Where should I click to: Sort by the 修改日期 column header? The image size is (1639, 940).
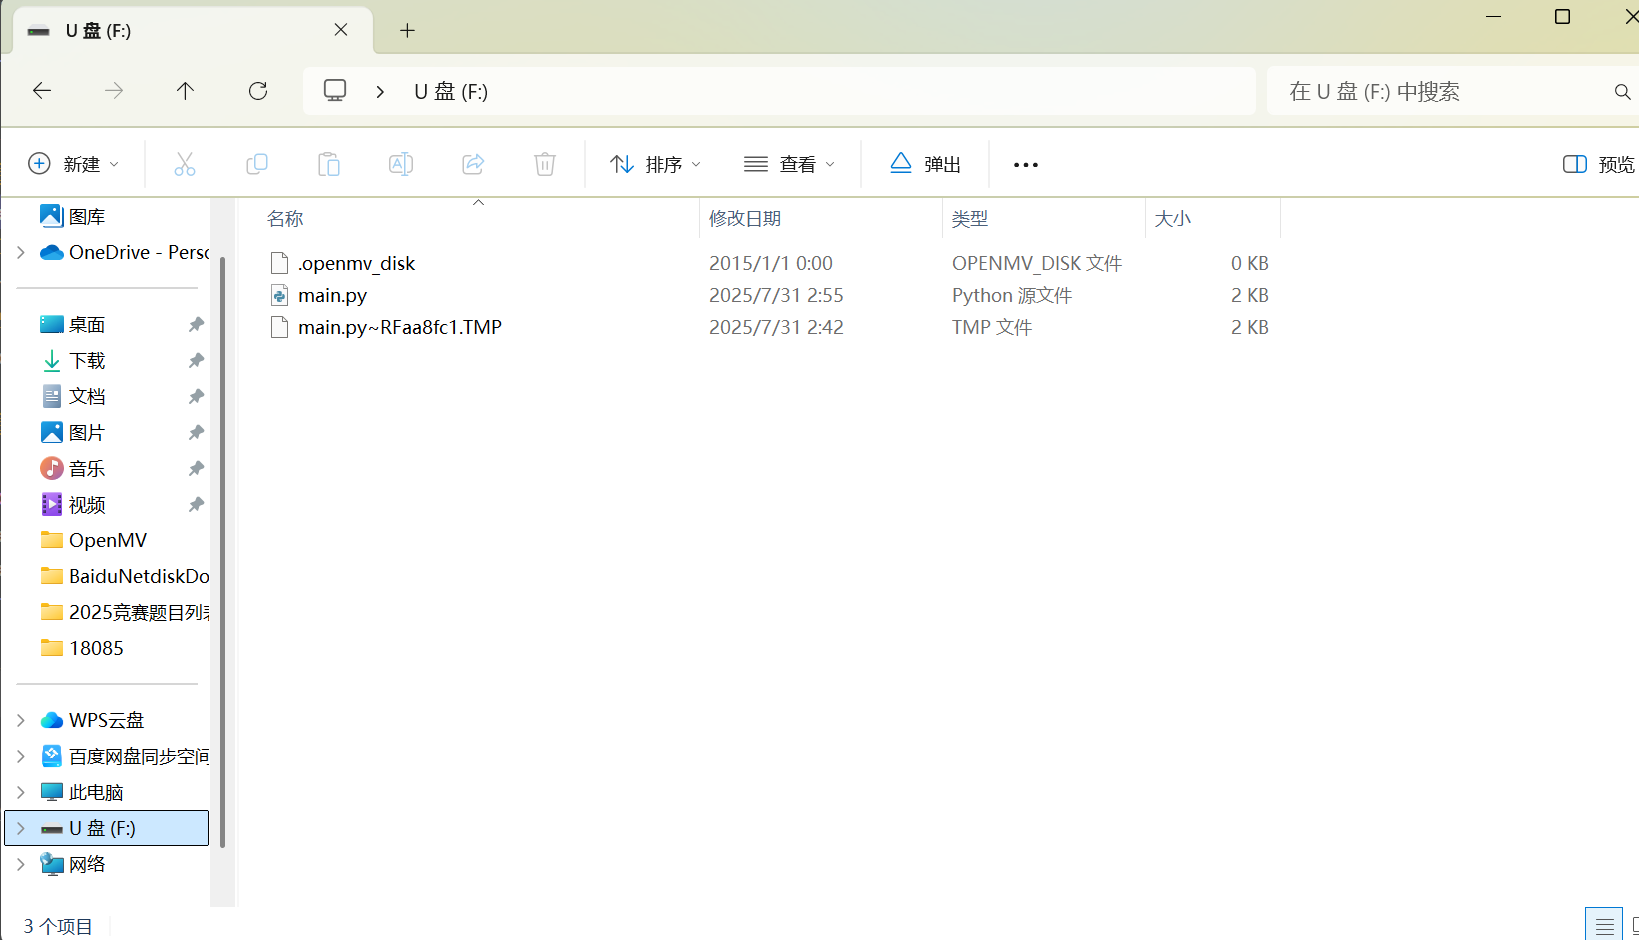pyautogui.click(x=745, y=218)
